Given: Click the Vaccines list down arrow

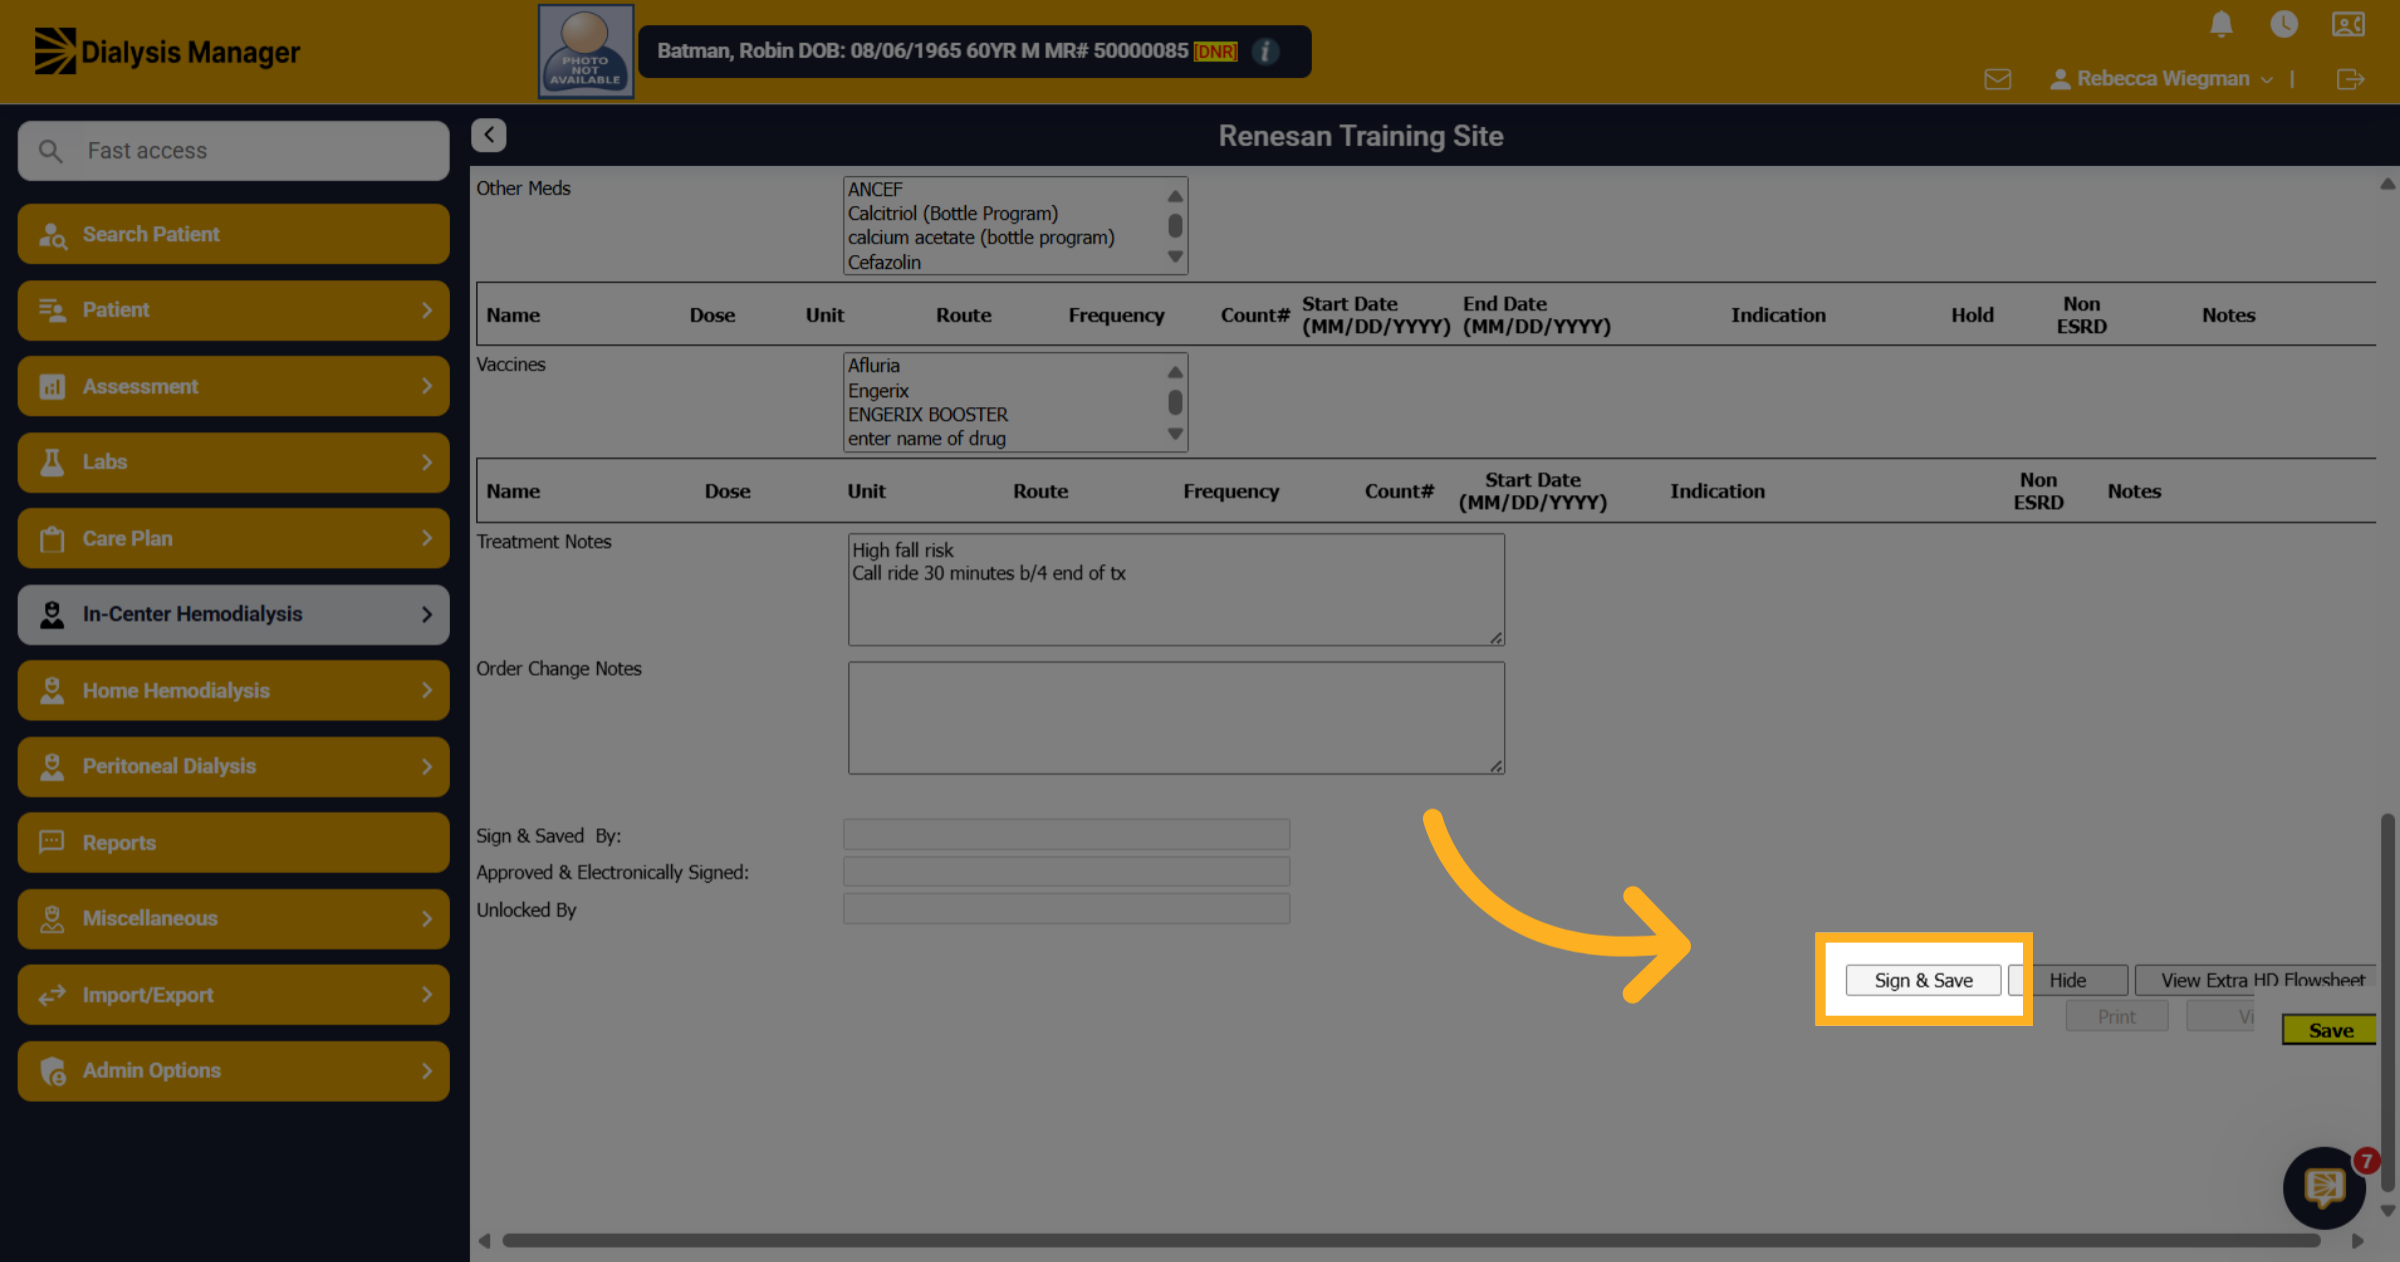Looking at the screenshot, I should 1175,434.
